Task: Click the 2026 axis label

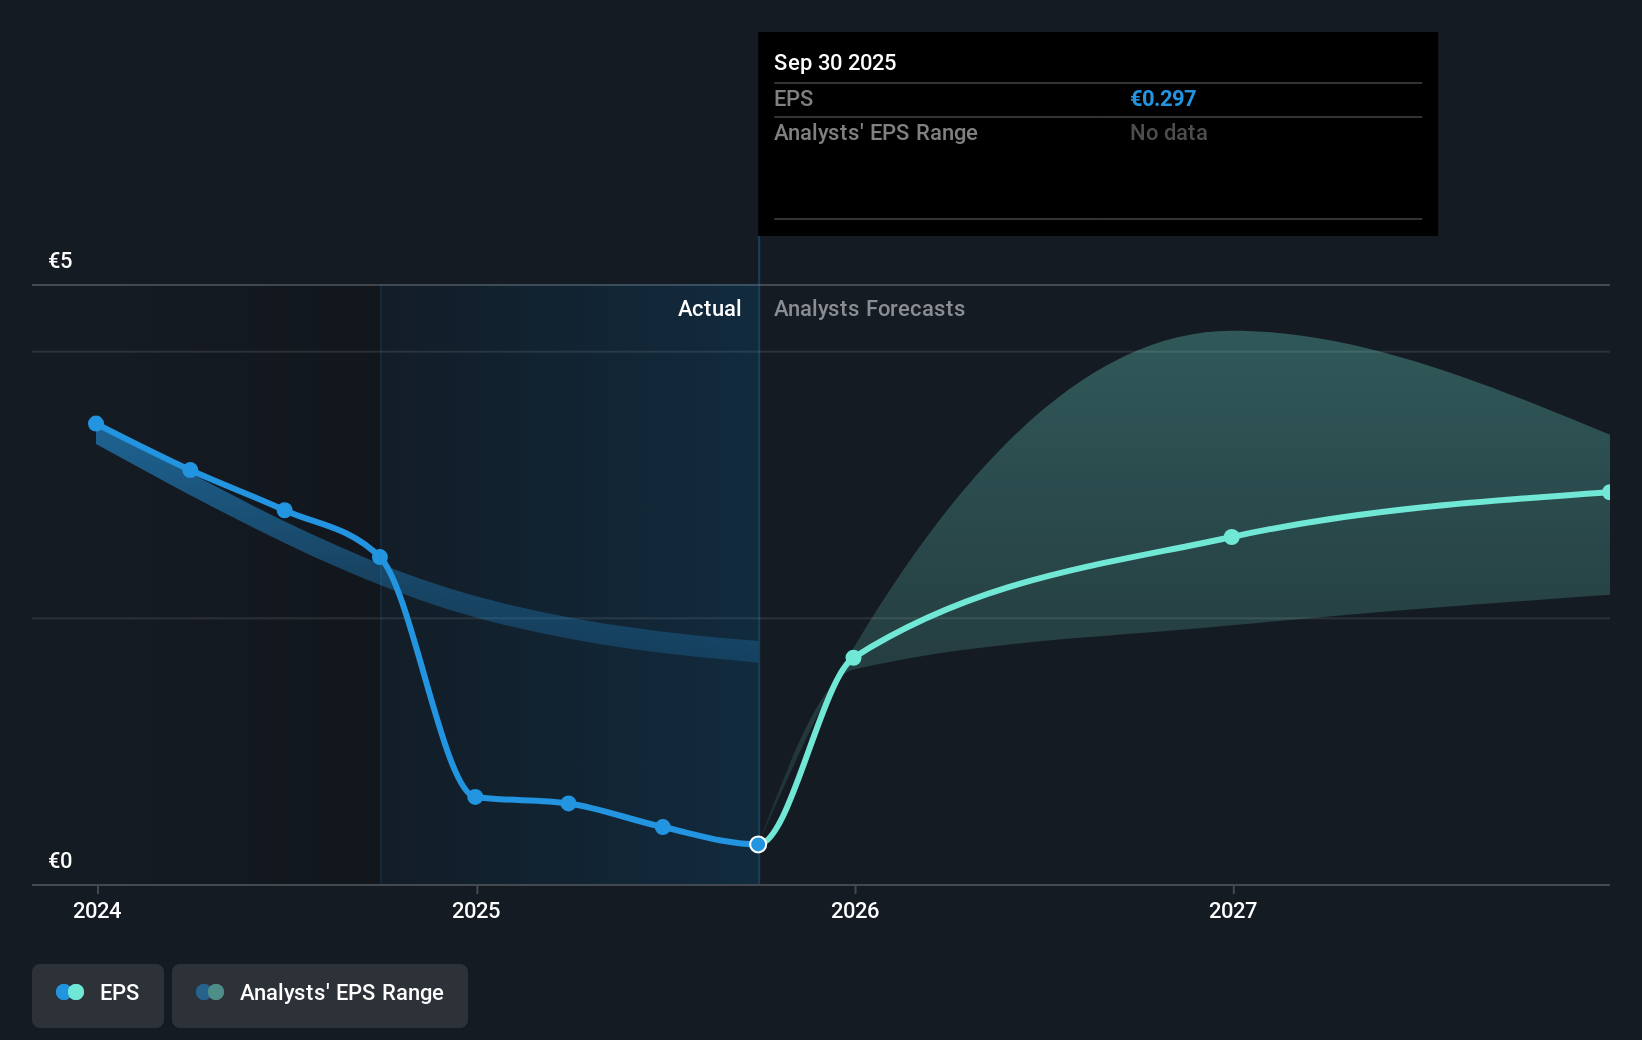Action: (x=857, y=910)
